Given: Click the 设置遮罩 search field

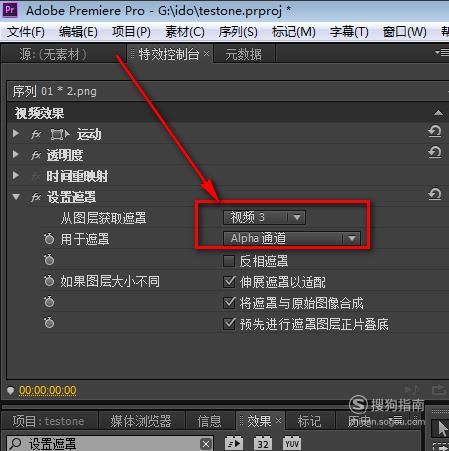Looking at the screenshot, I should (x=110, y=443).
